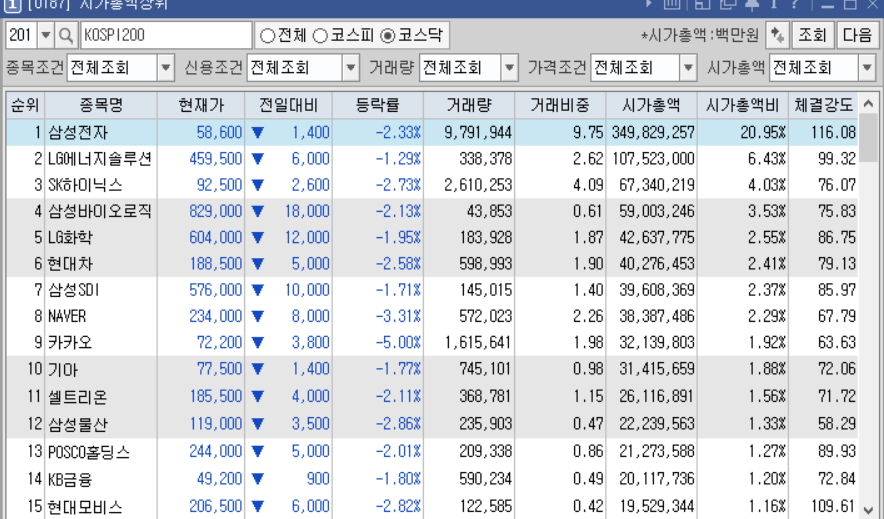Select the 코스피 radio button
The height and width of the screenshot is (519, 884).
(320, 36)
